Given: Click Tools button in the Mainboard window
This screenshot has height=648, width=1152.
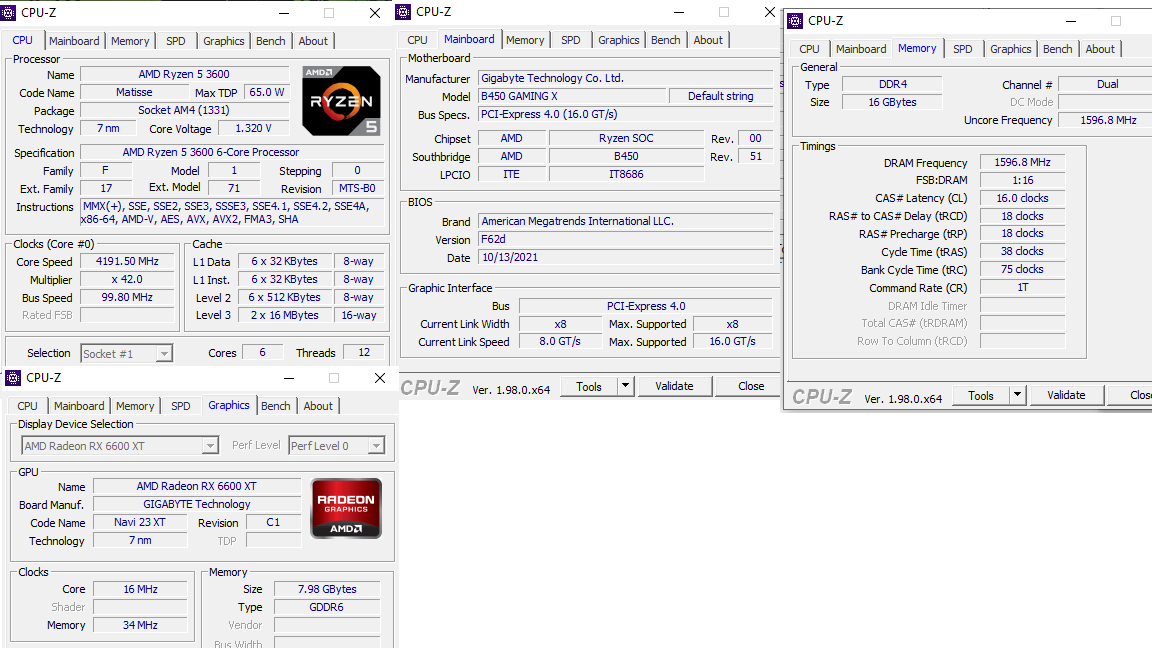Looking at the screenshot, I should click(x=588, y=386).
